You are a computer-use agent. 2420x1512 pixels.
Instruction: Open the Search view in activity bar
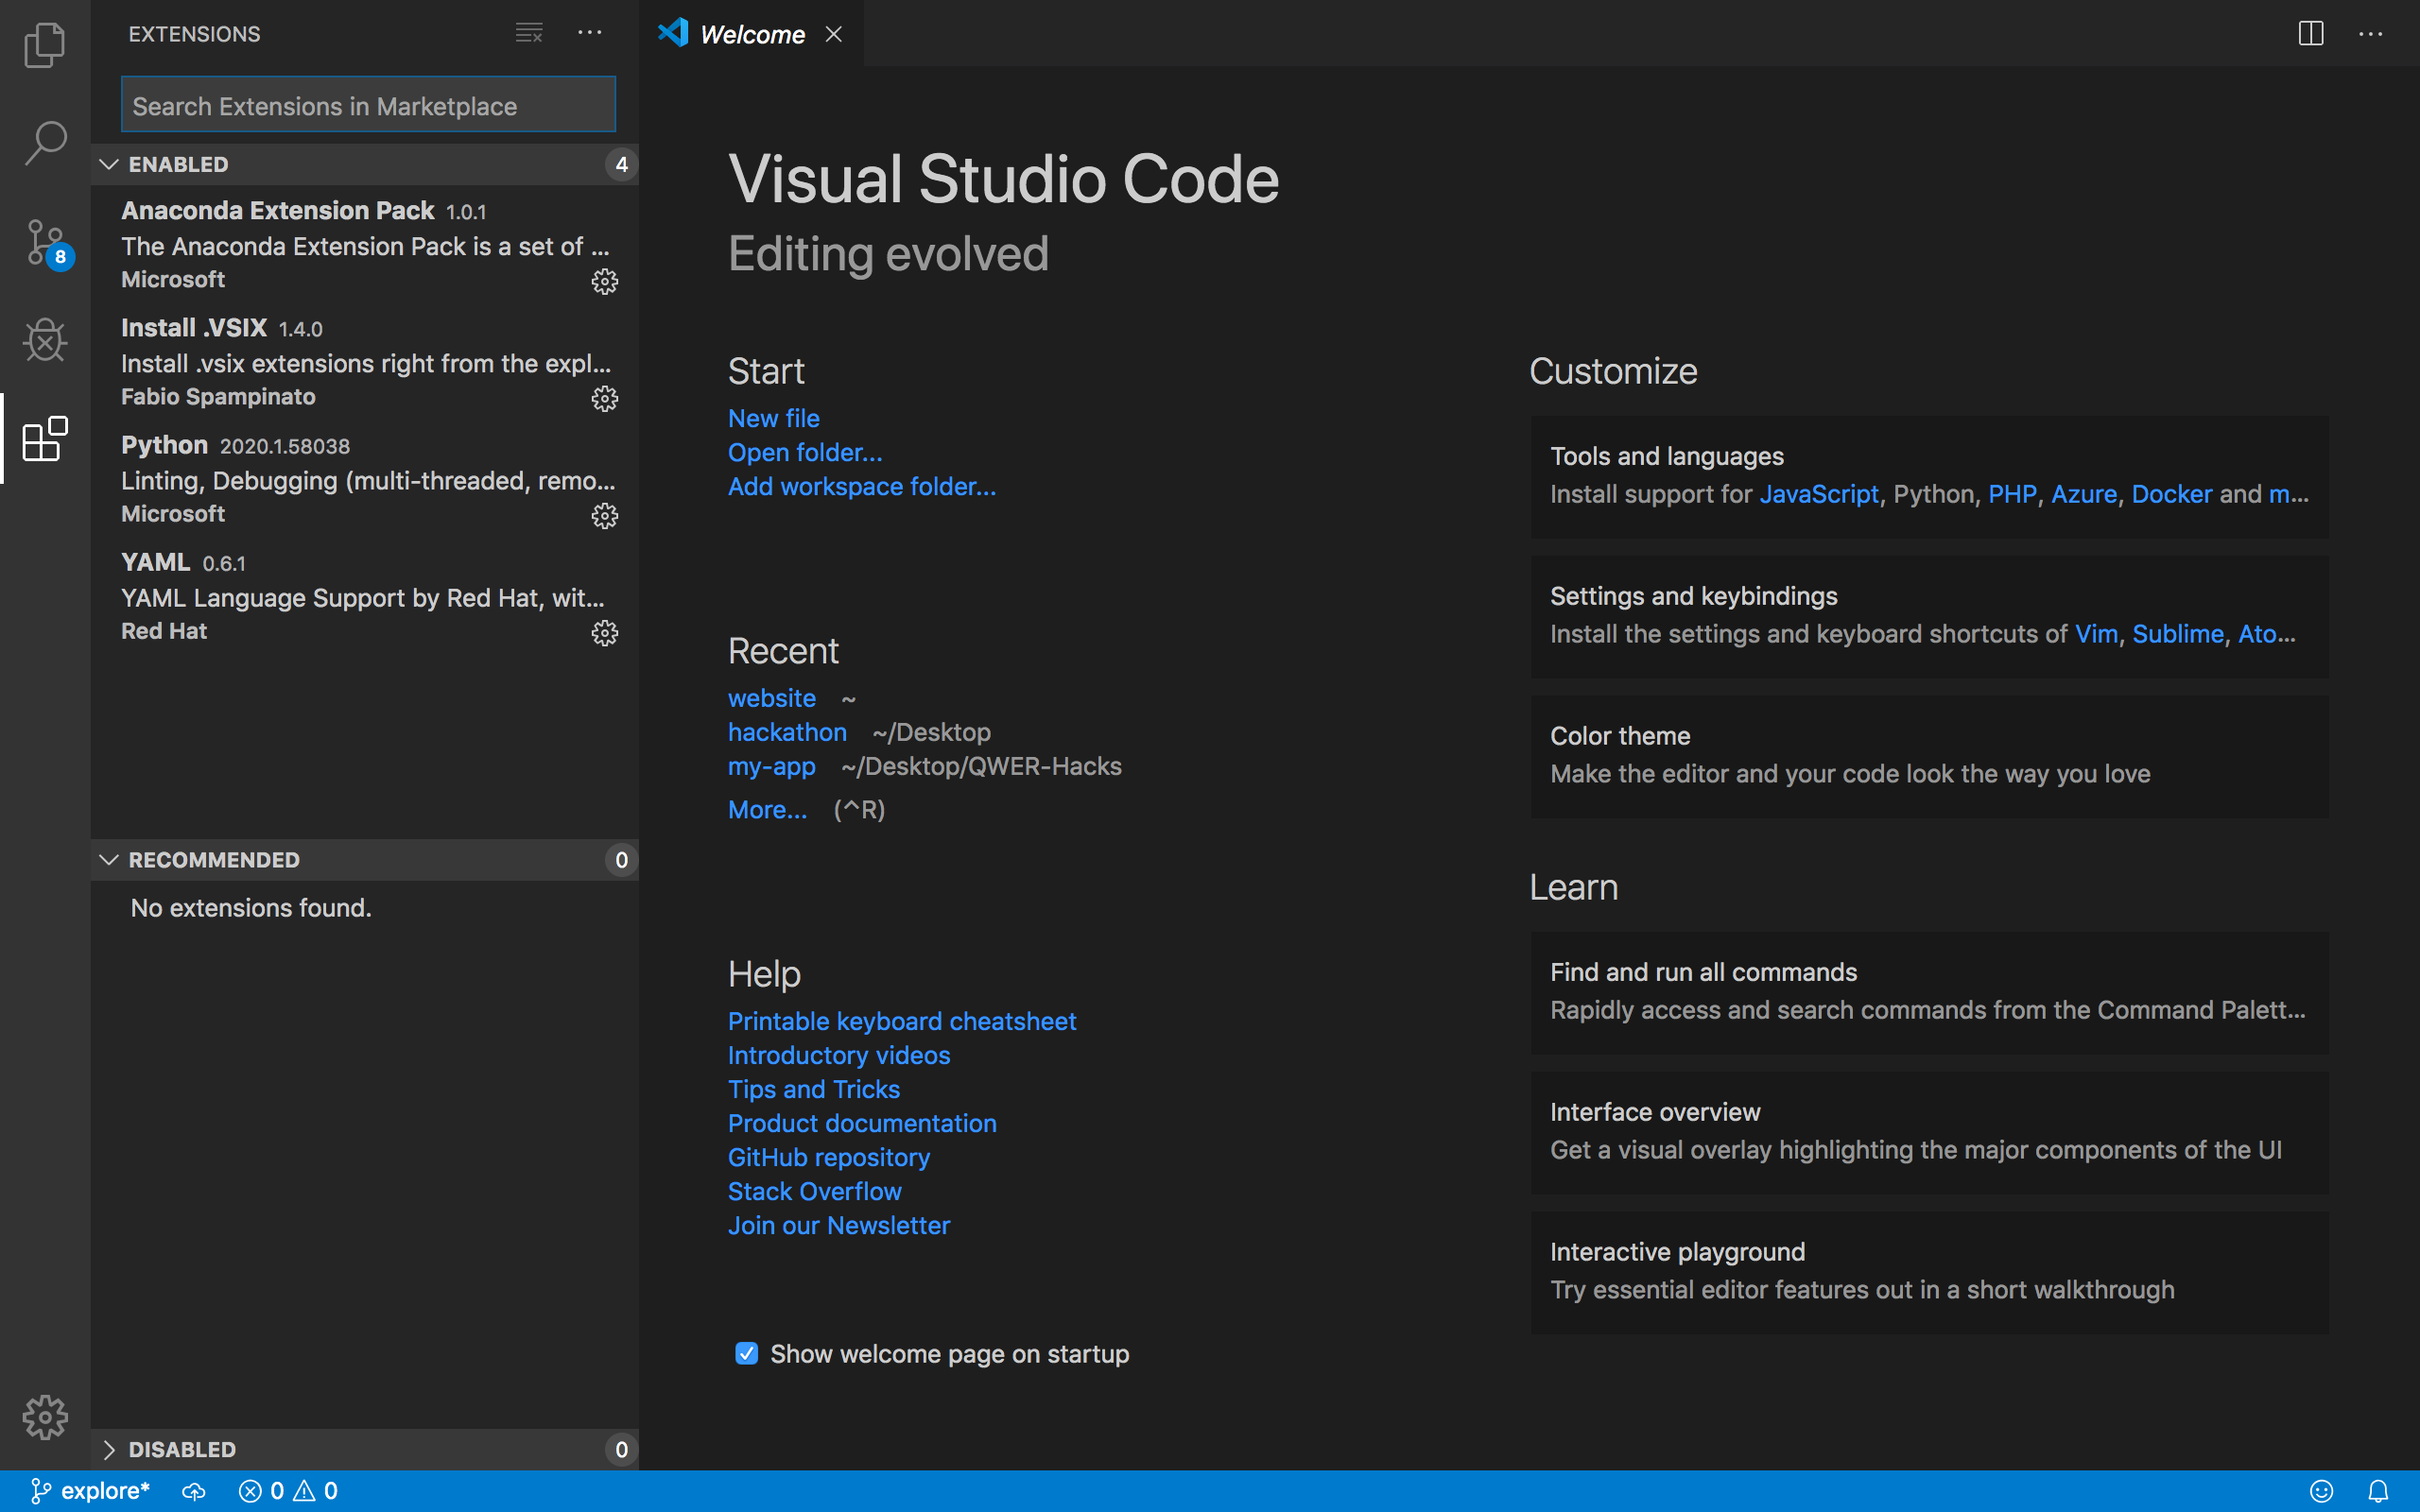(45, 143)
